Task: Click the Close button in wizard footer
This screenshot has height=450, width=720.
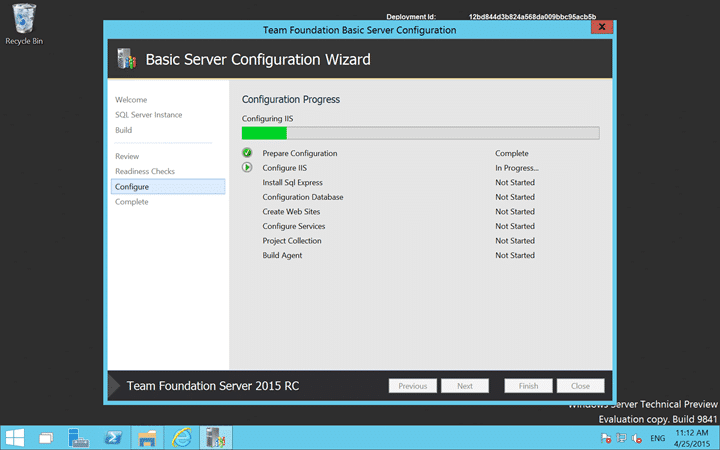Action: pos(580,386)
